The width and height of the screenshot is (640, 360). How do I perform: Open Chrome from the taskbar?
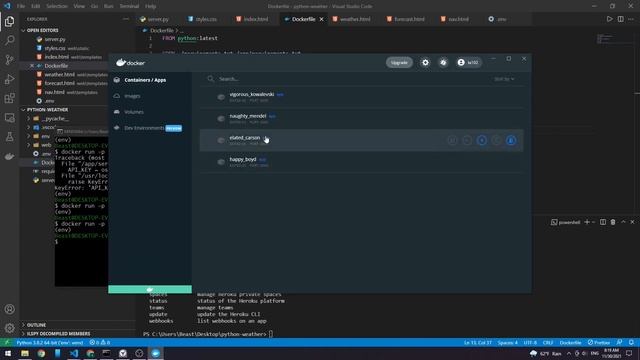click(x=41, y=353)
